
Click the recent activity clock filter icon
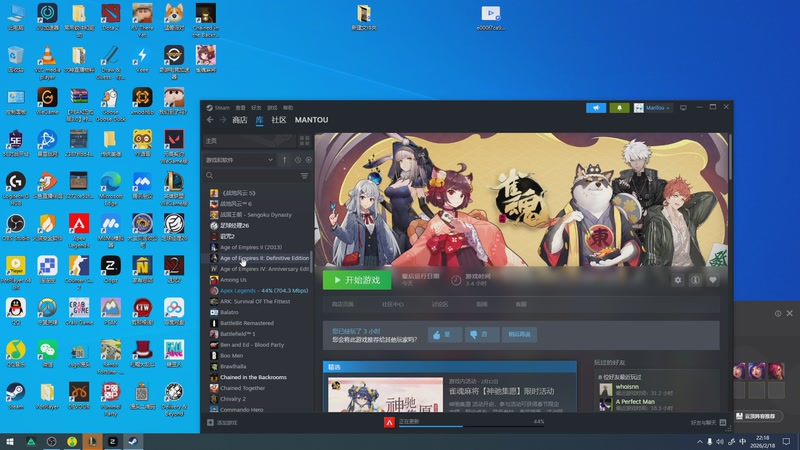click(x=298, y=160)
